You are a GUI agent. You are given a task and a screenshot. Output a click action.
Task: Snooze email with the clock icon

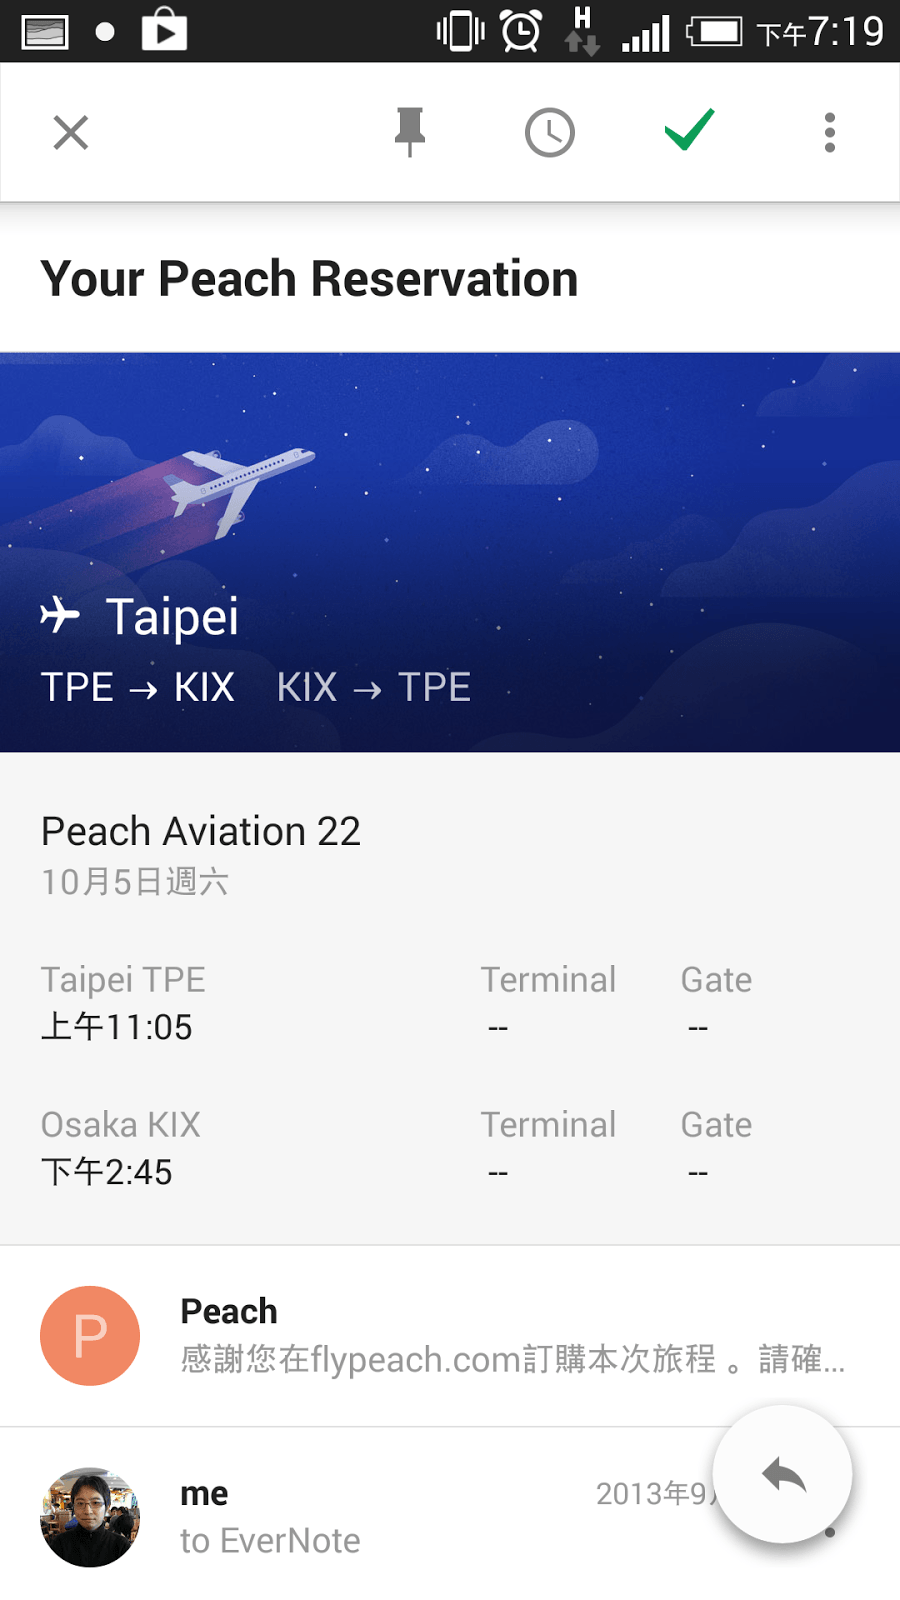[x=549, y=132]
